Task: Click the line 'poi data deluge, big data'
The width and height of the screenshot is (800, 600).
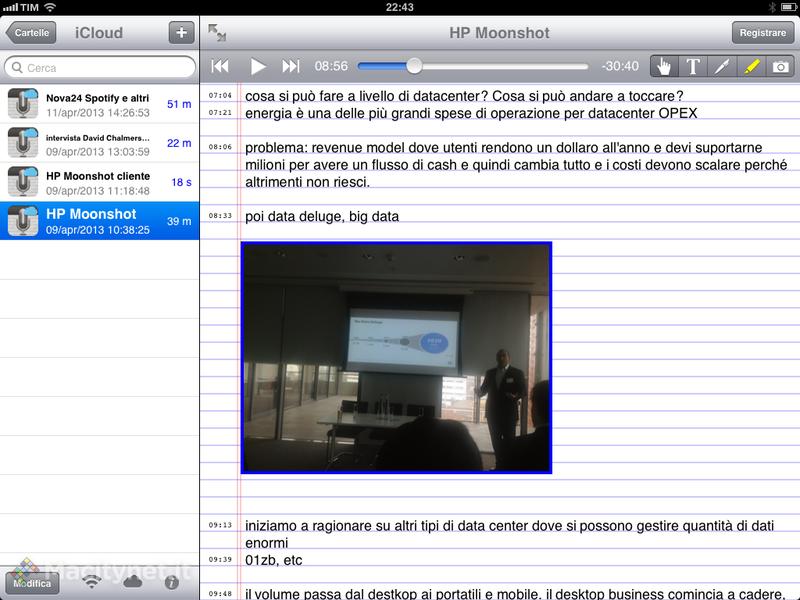Action: (x=322, y=216)
